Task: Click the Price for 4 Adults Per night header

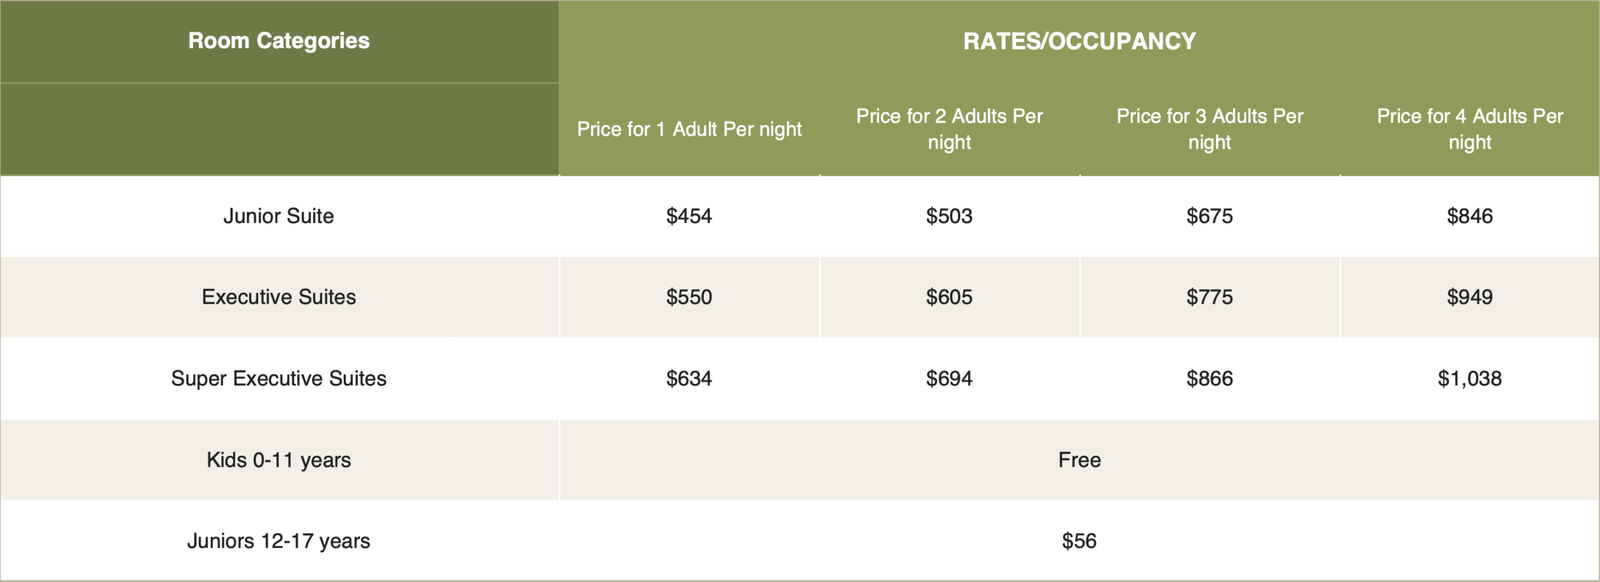Action: (1470, 129)
